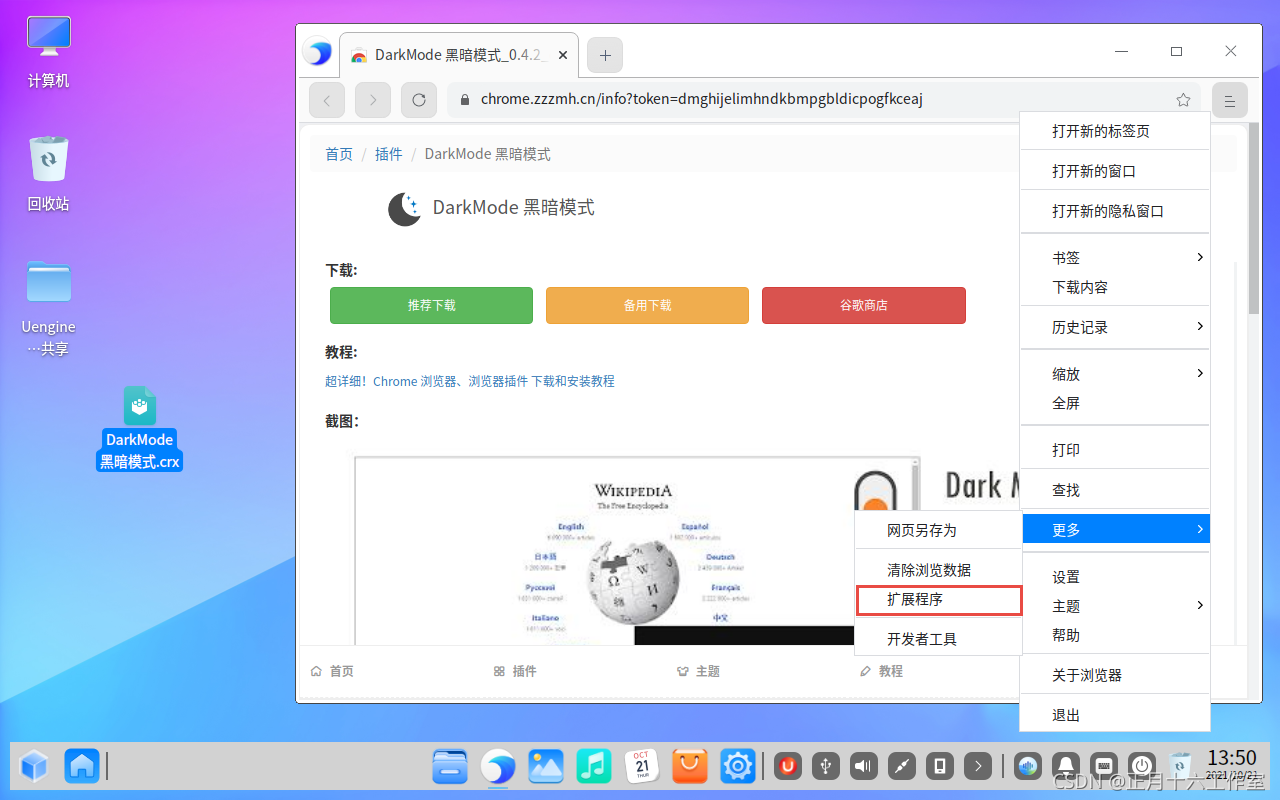Click the red magnet tray icon
The height and width of the screenshot is (800, 1280).
click(x=788, y=767)
